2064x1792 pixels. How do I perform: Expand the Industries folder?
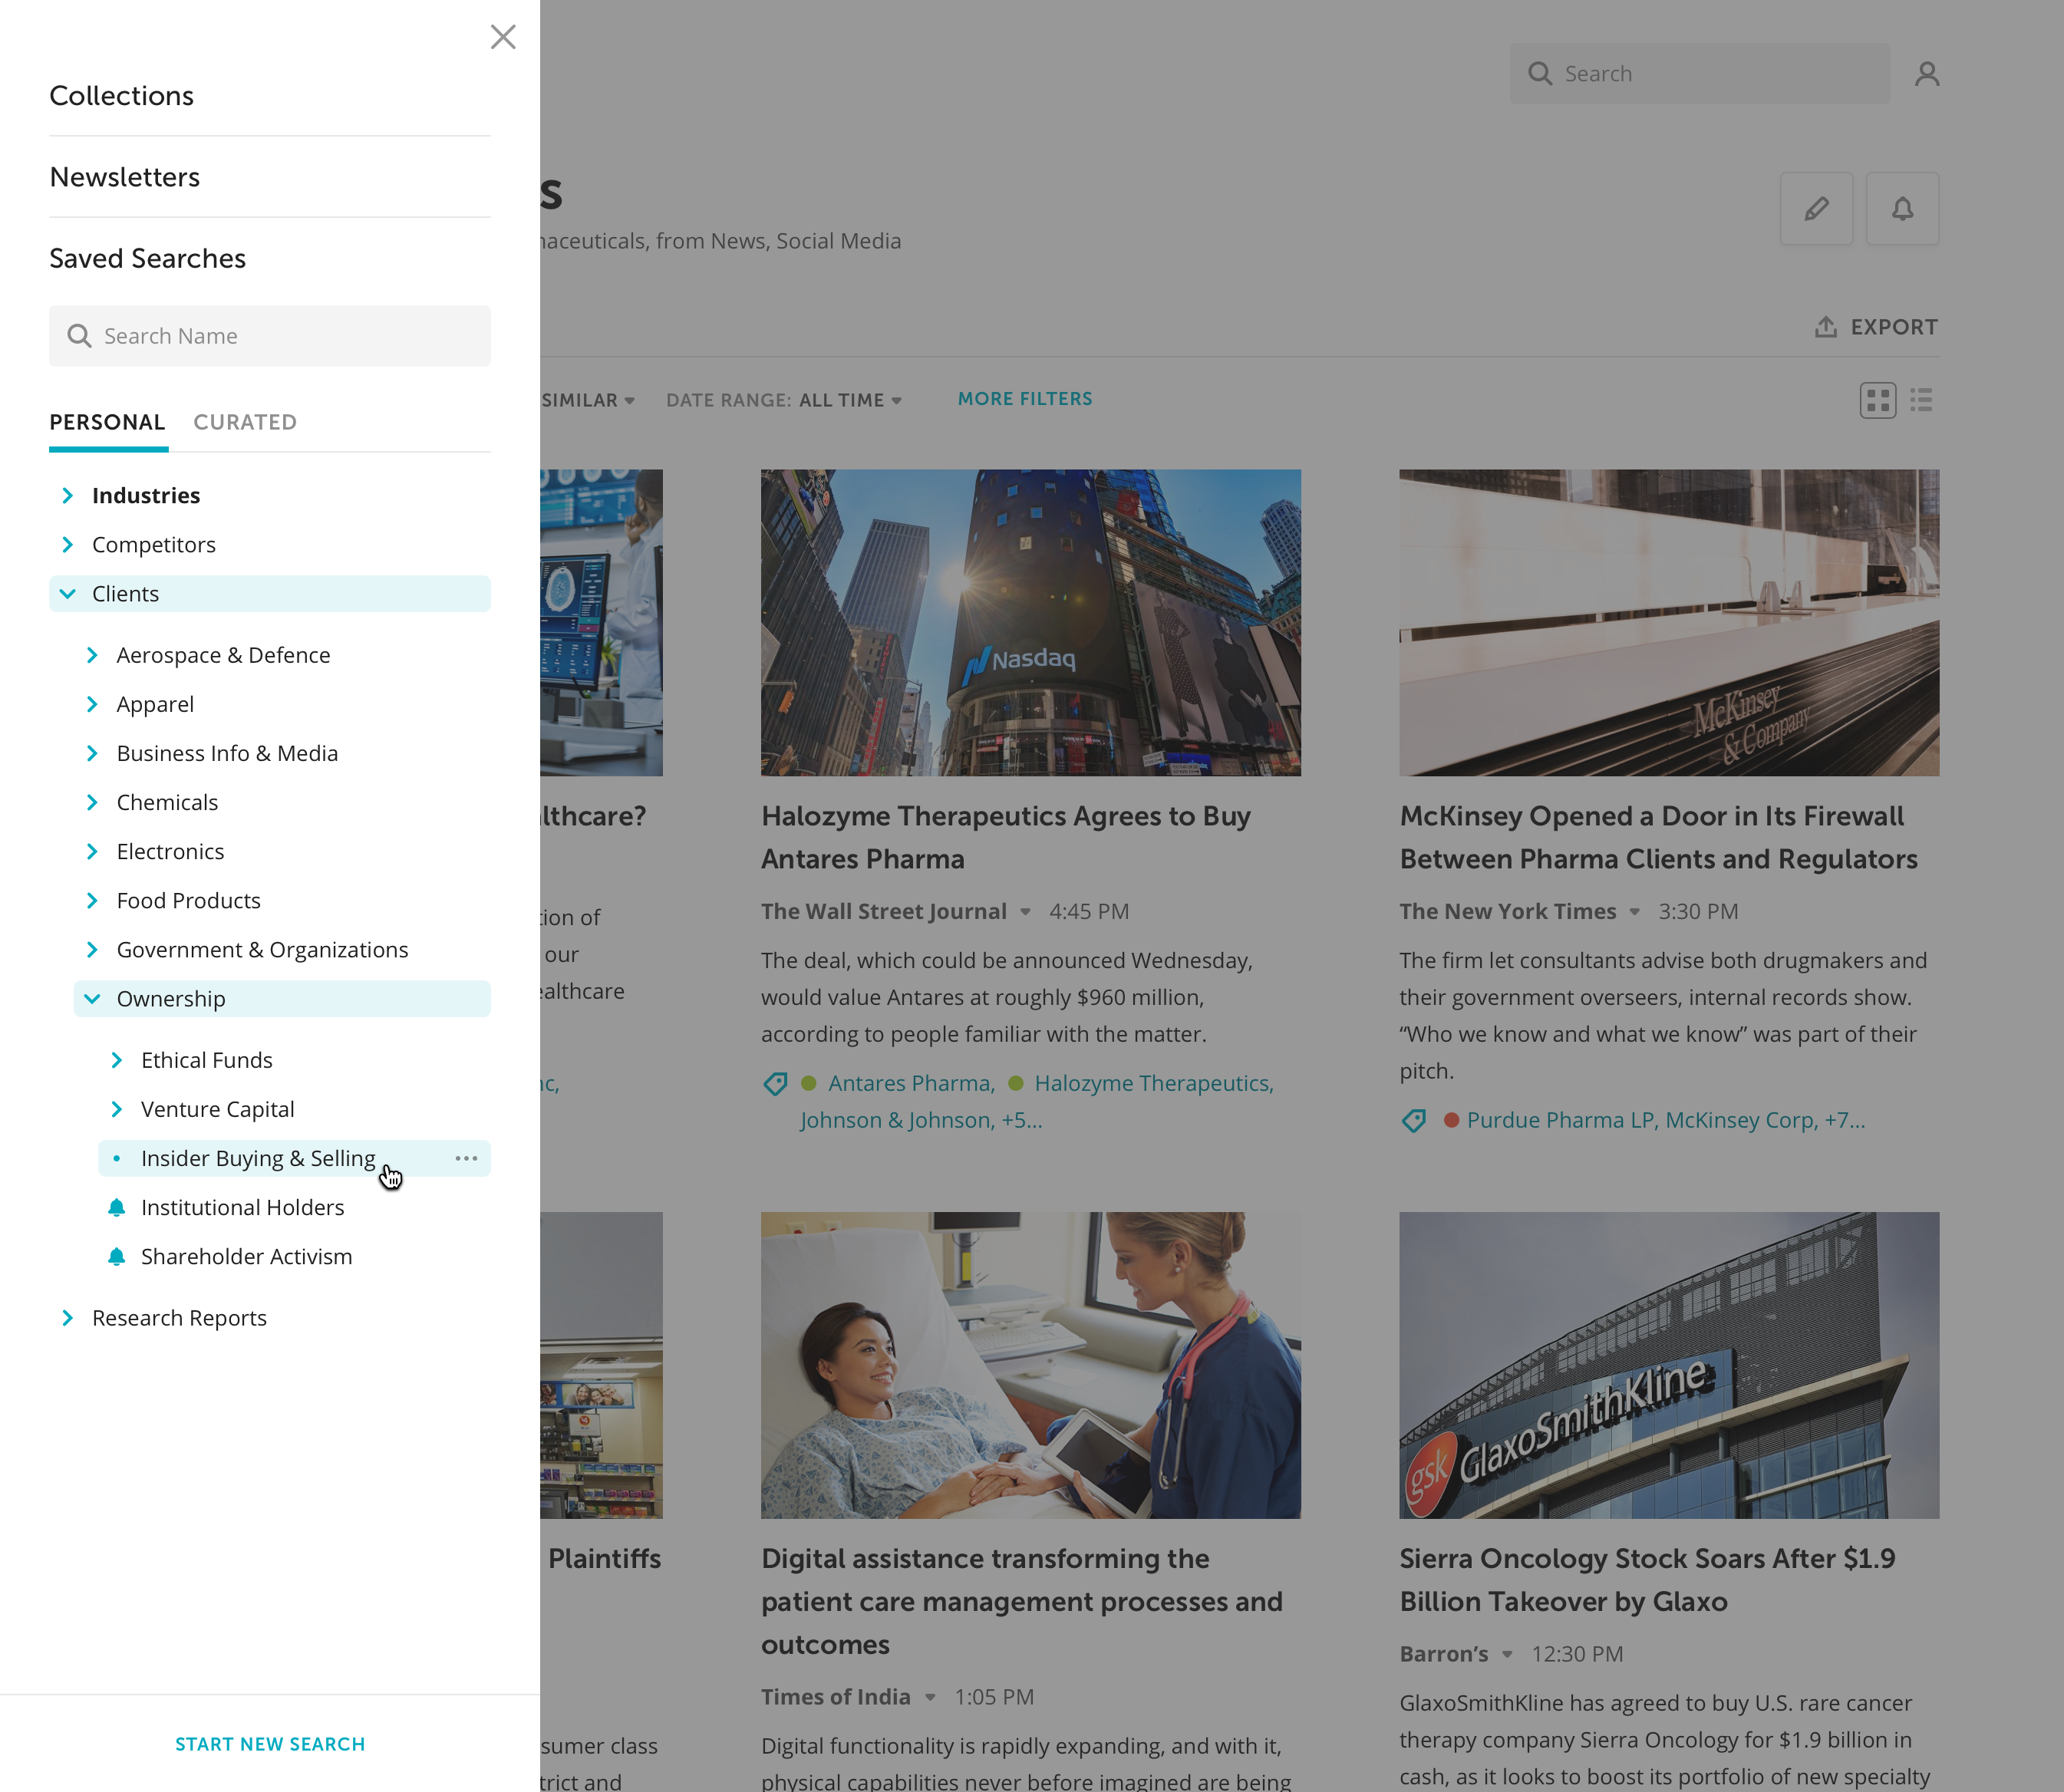(68, 495)
